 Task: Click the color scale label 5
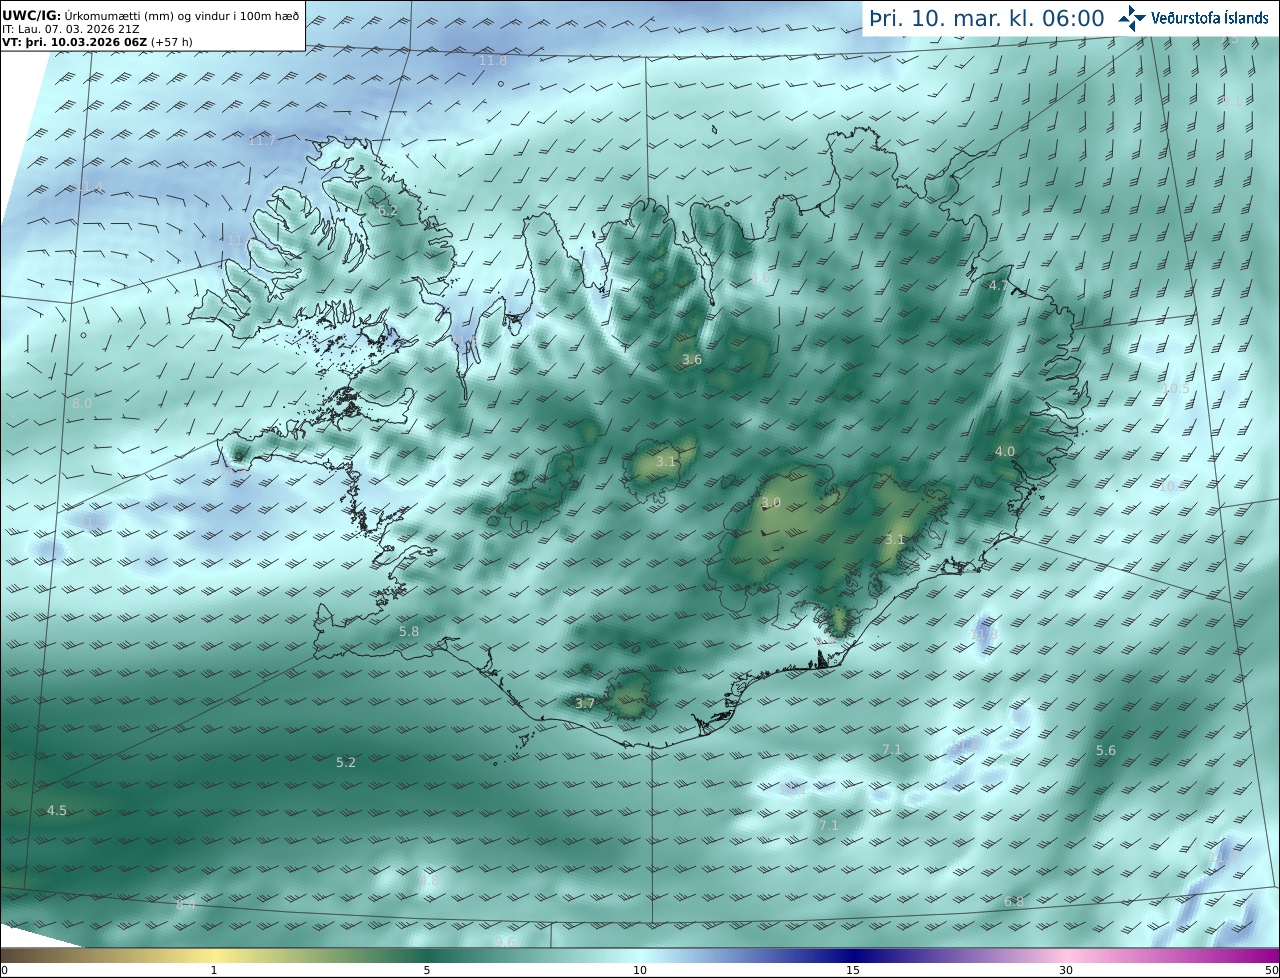pyautogui.click(x=427, y=970)
